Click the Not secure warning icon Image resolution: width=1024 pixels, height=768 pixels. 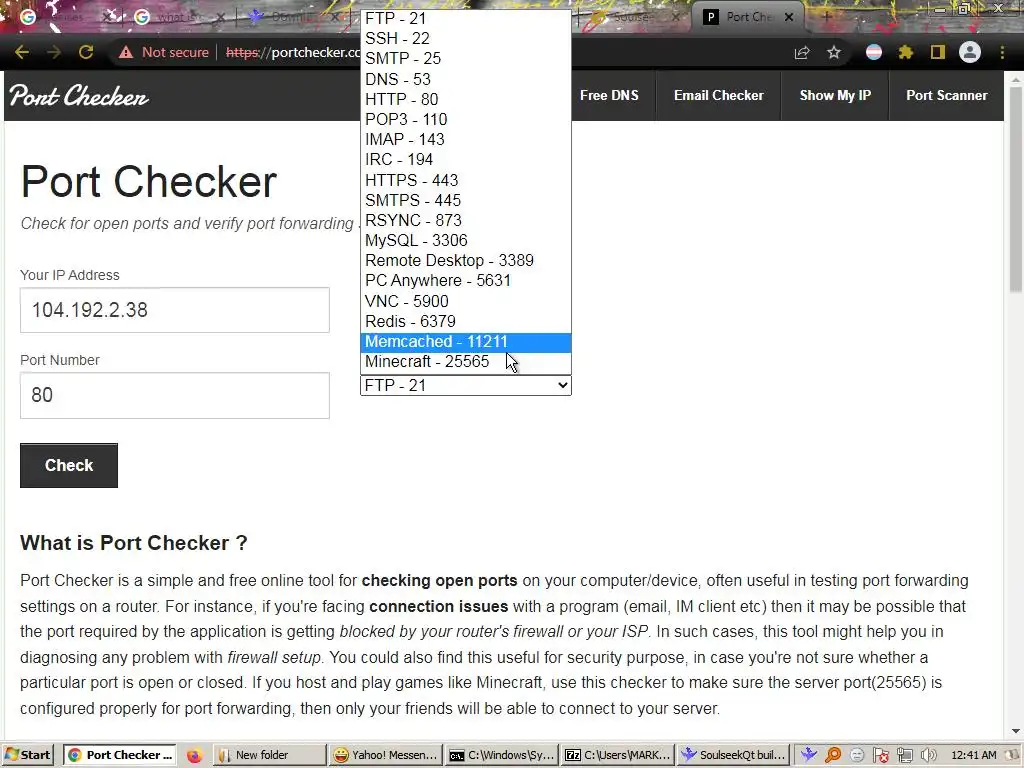(x=126, y=52)
